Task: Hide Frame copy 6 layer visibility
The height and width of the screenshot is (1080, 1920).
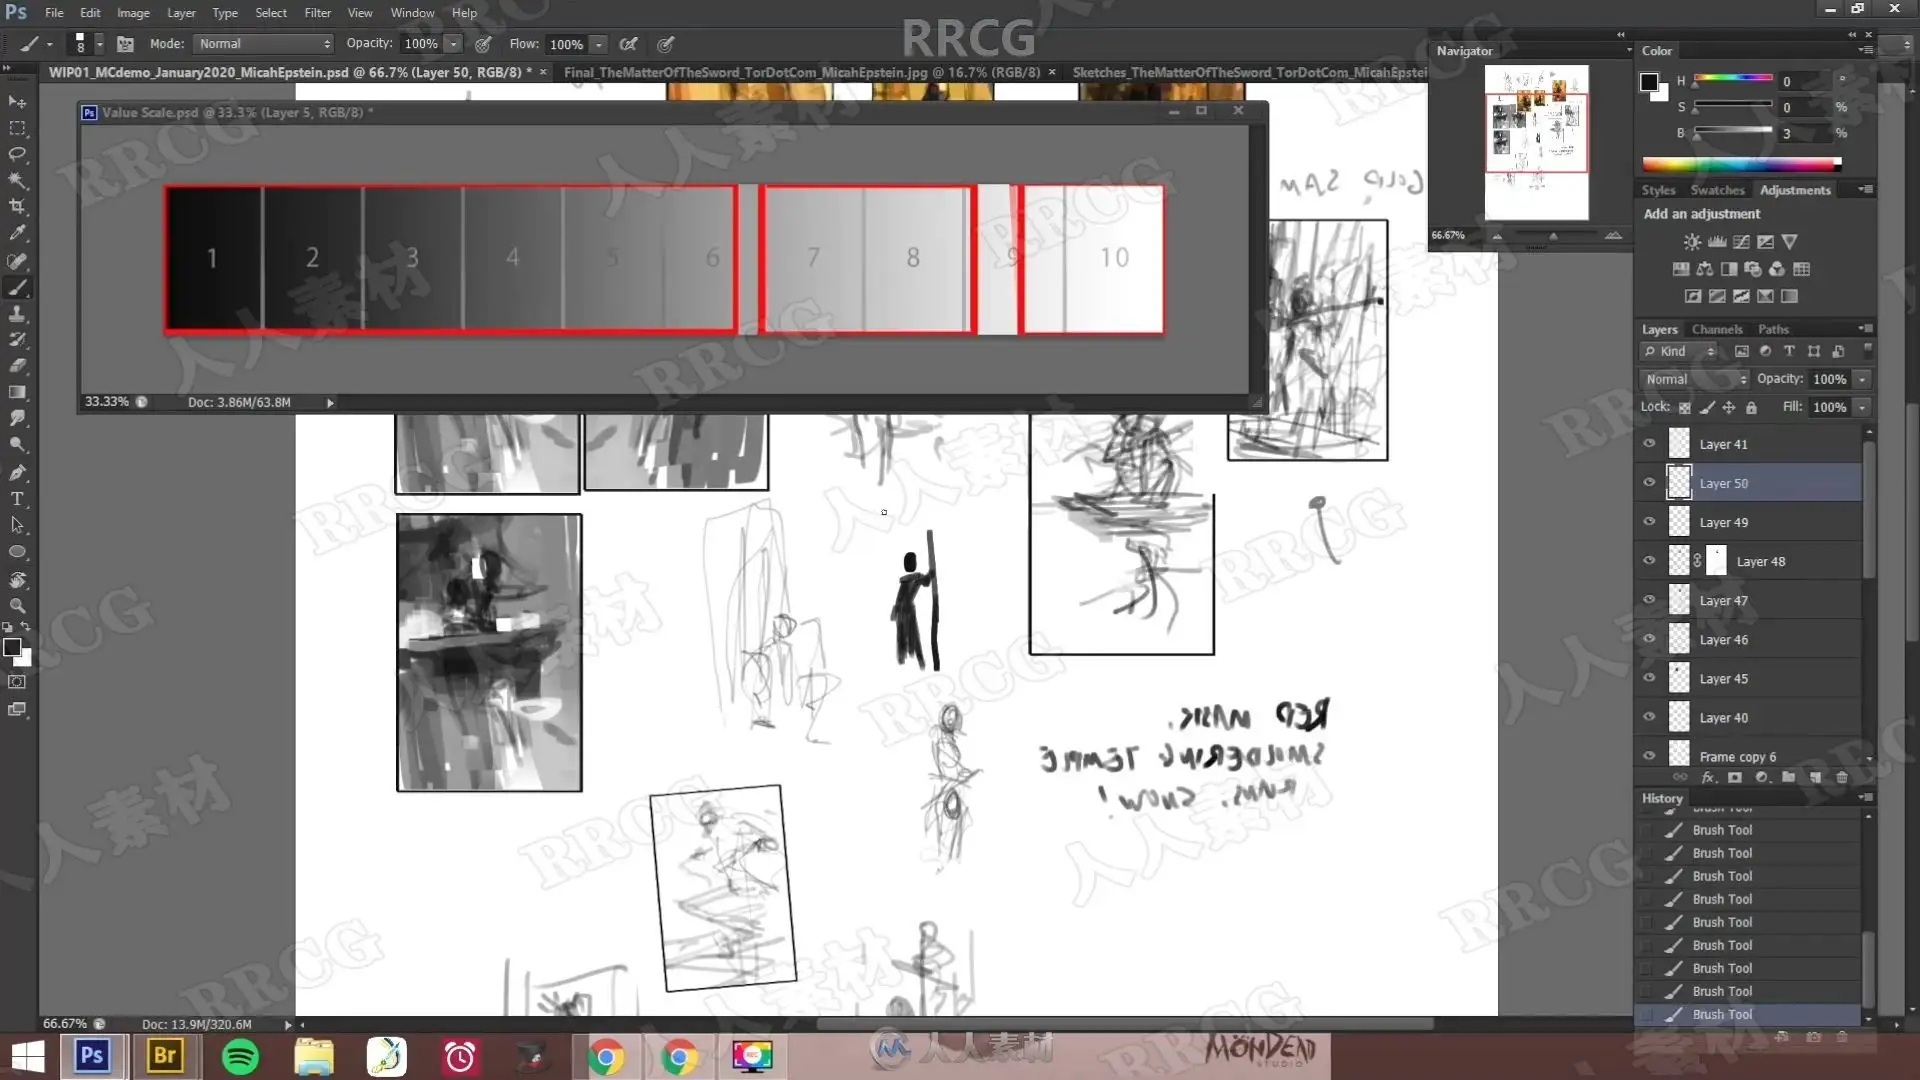Action: 1649,756
